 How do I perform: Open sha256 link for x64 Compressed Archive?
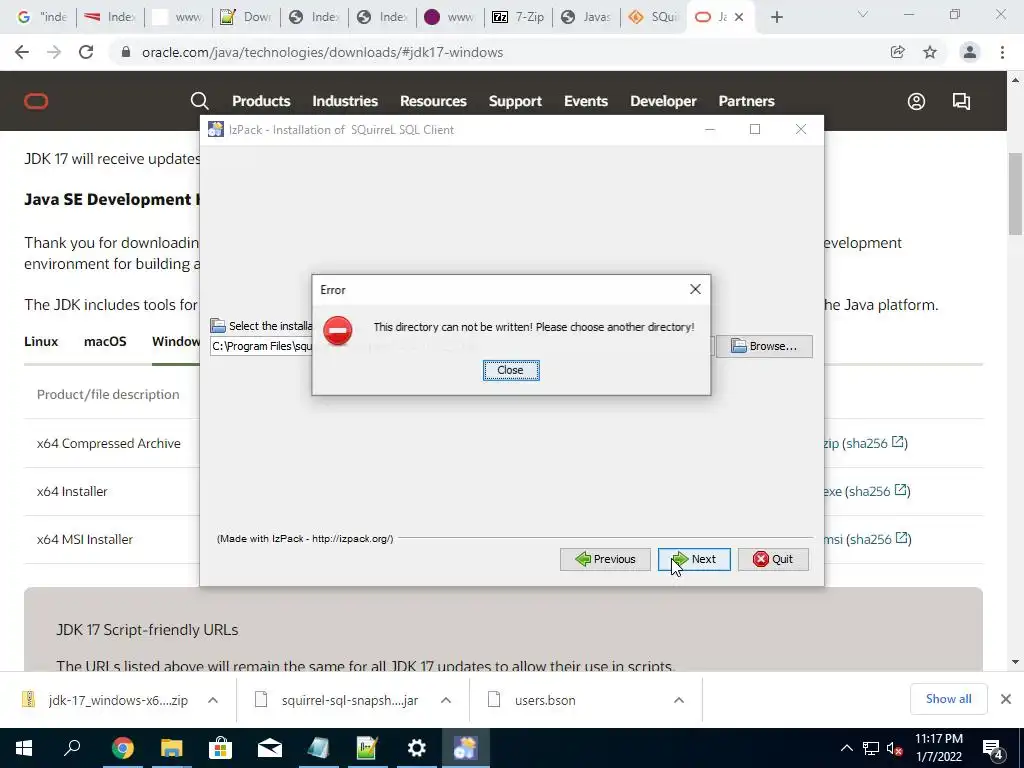pos(874,443)
